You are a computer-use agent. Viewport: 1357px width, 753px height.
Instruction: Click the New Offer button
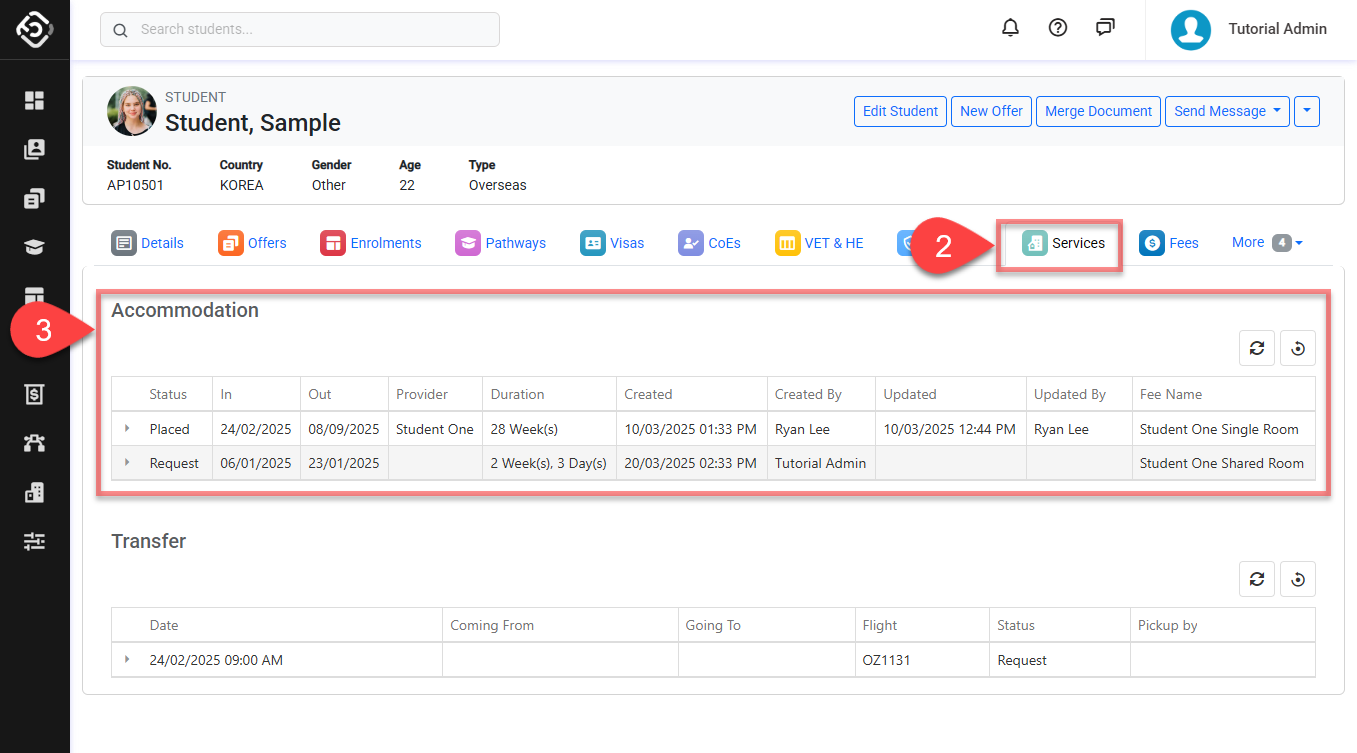(x=991, y=111)
